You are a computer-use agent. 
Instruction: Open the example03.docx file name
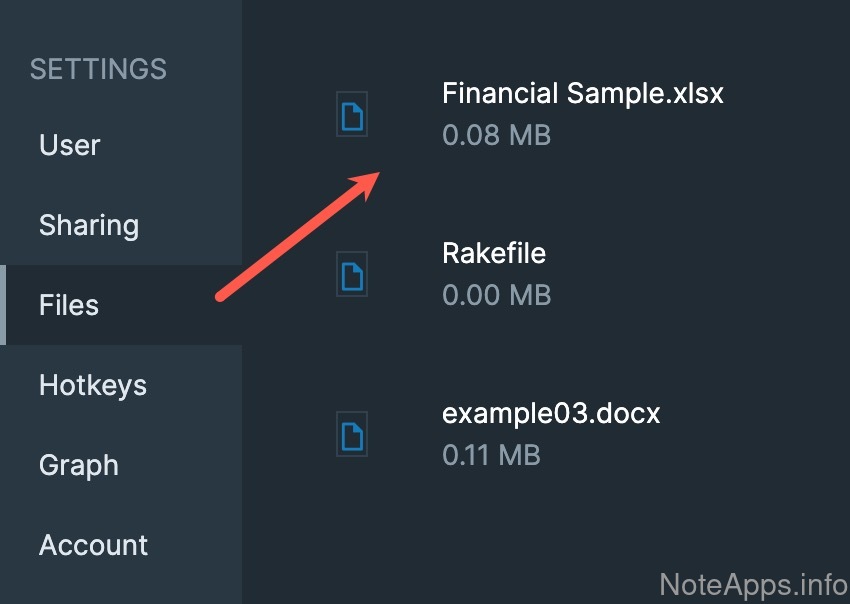click(551, 413)
